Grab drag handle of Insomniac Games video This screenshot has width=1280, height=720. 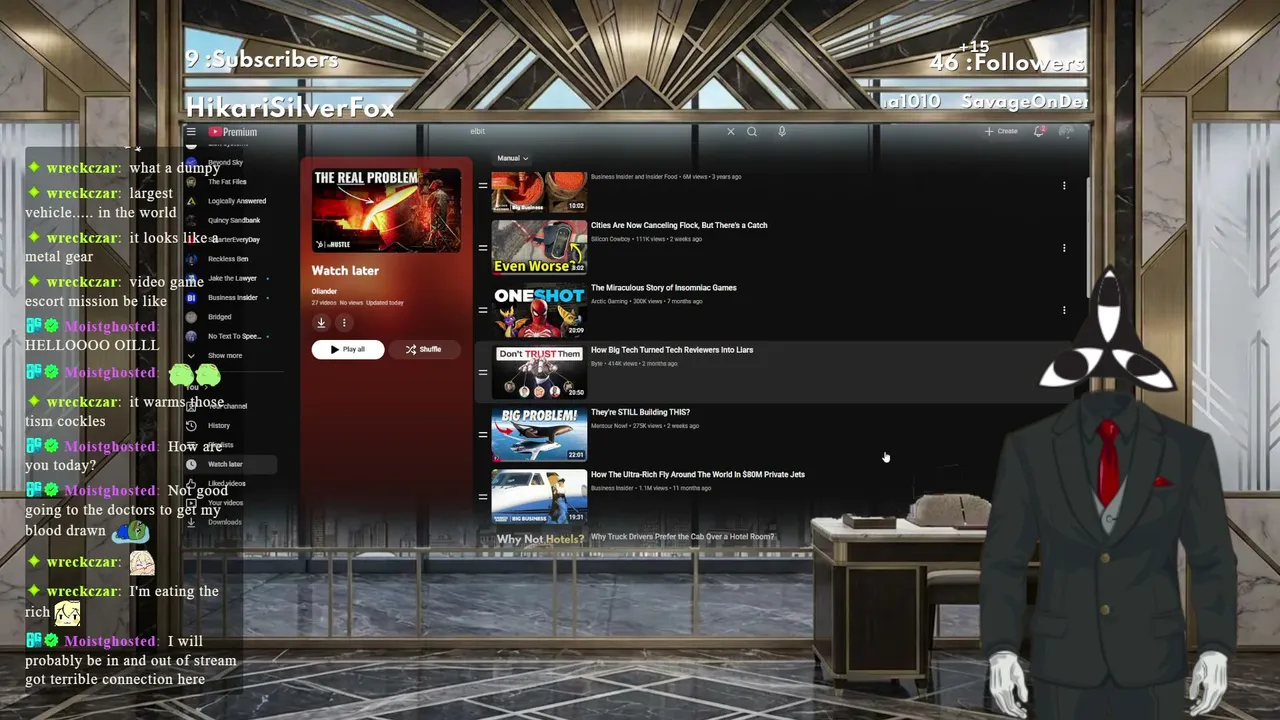[x=483, y=310]
